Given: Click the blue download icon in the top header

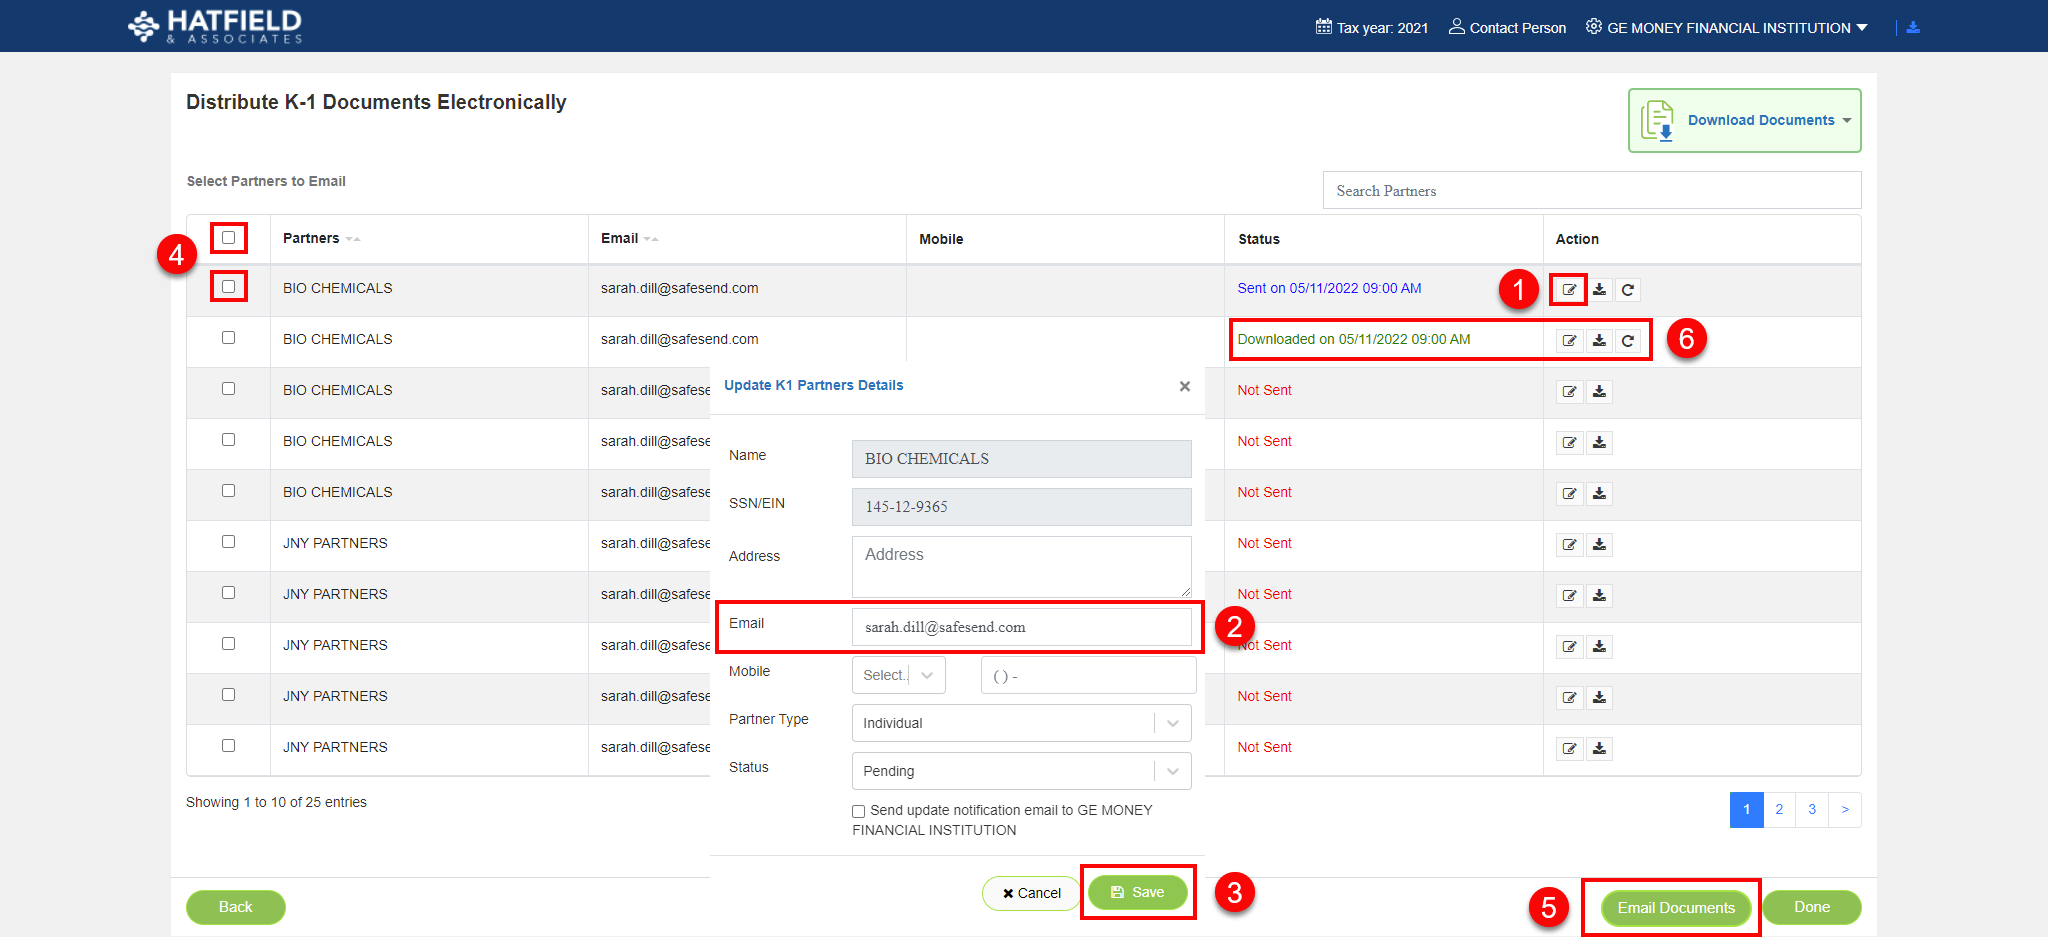Looking at the screenshot, I should tap(1913, 28).
